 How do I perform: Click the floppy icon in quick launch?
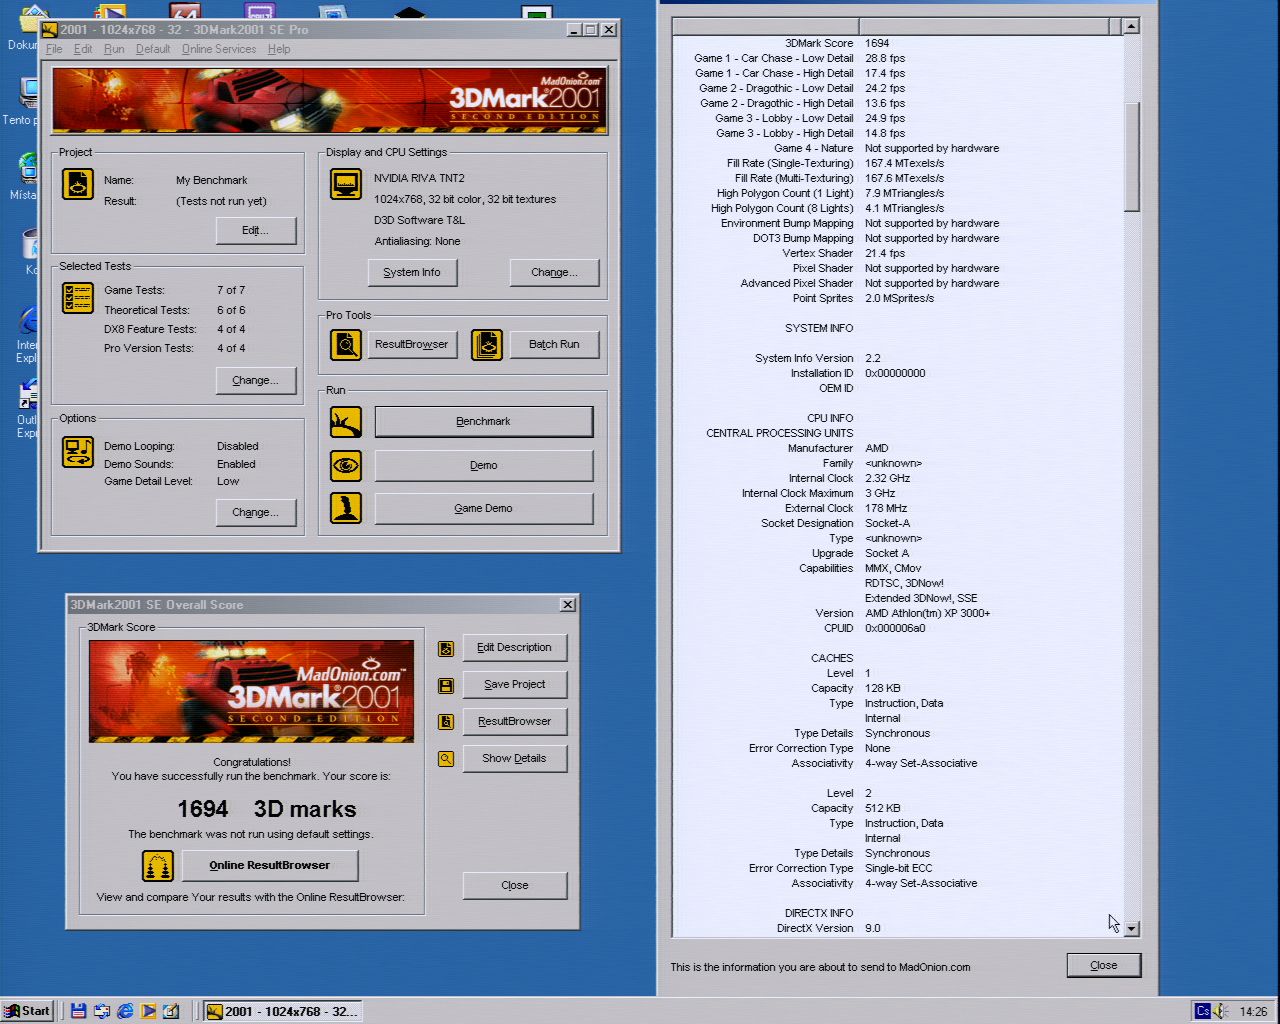[78, 1011]
